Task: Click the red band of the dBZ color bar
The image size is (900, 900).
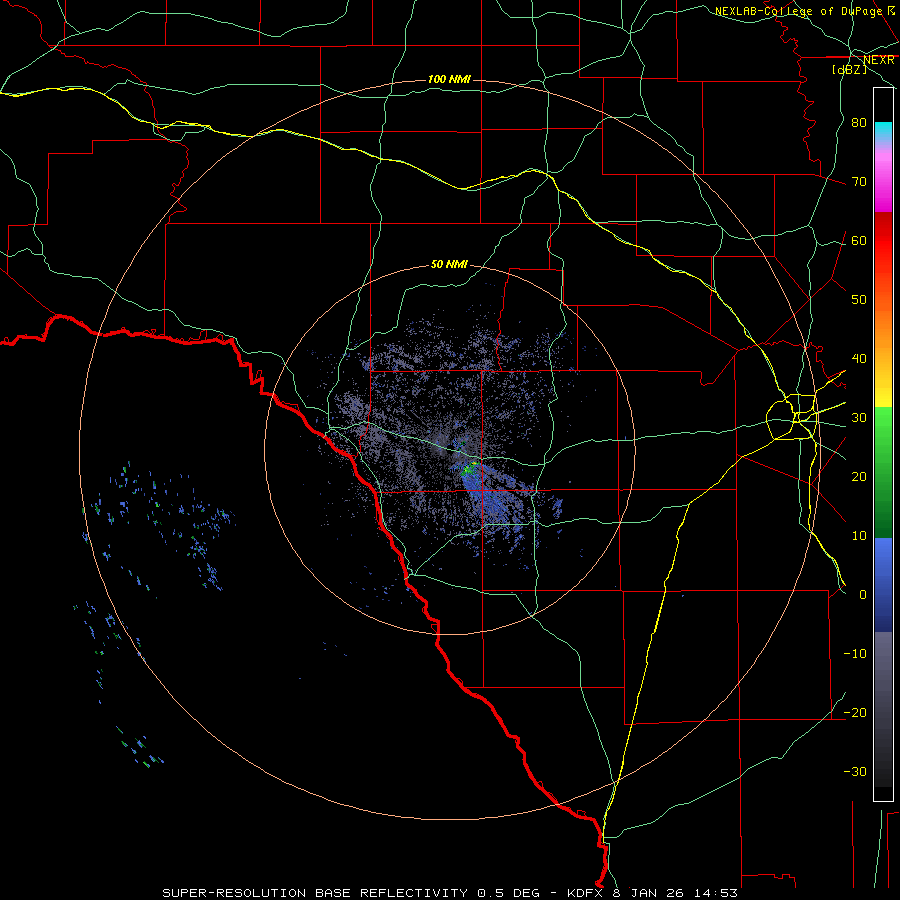Action: point(883,241)
